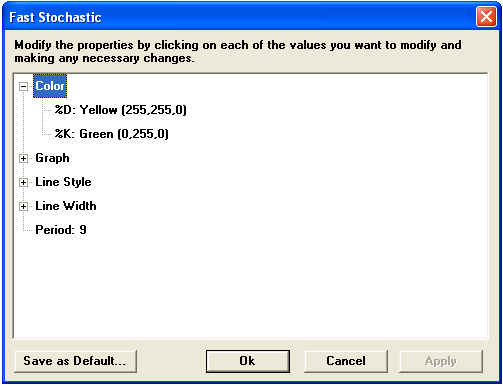The image size is (503, 386).
Task: Expand the Line Width node
Action: [x=23, y=206]
